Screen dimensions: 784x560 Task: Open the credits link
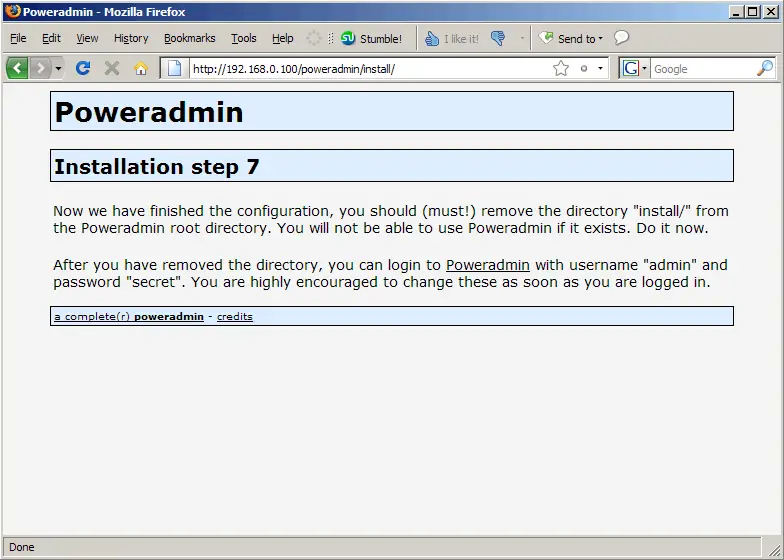coord(234,316)
